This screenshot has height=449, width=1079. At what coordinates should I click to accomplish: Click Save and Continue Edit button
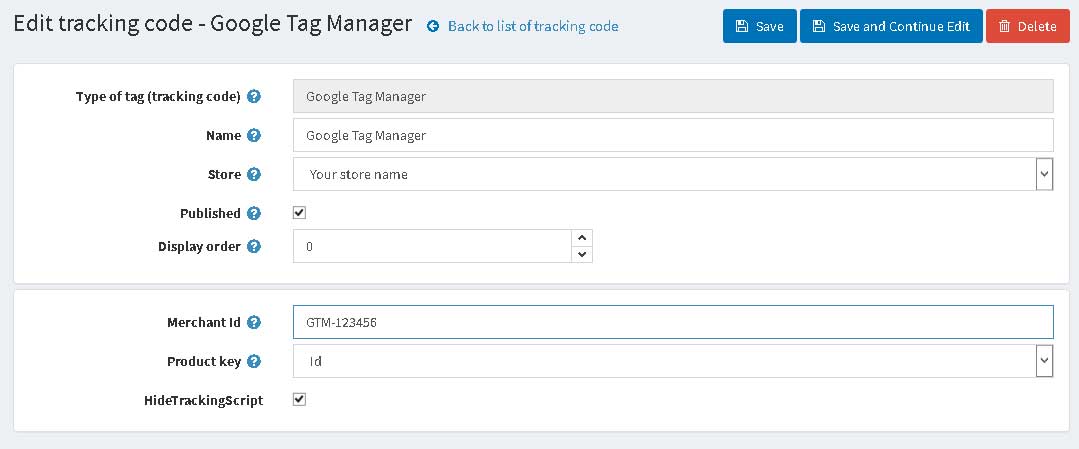click(891, 26)
